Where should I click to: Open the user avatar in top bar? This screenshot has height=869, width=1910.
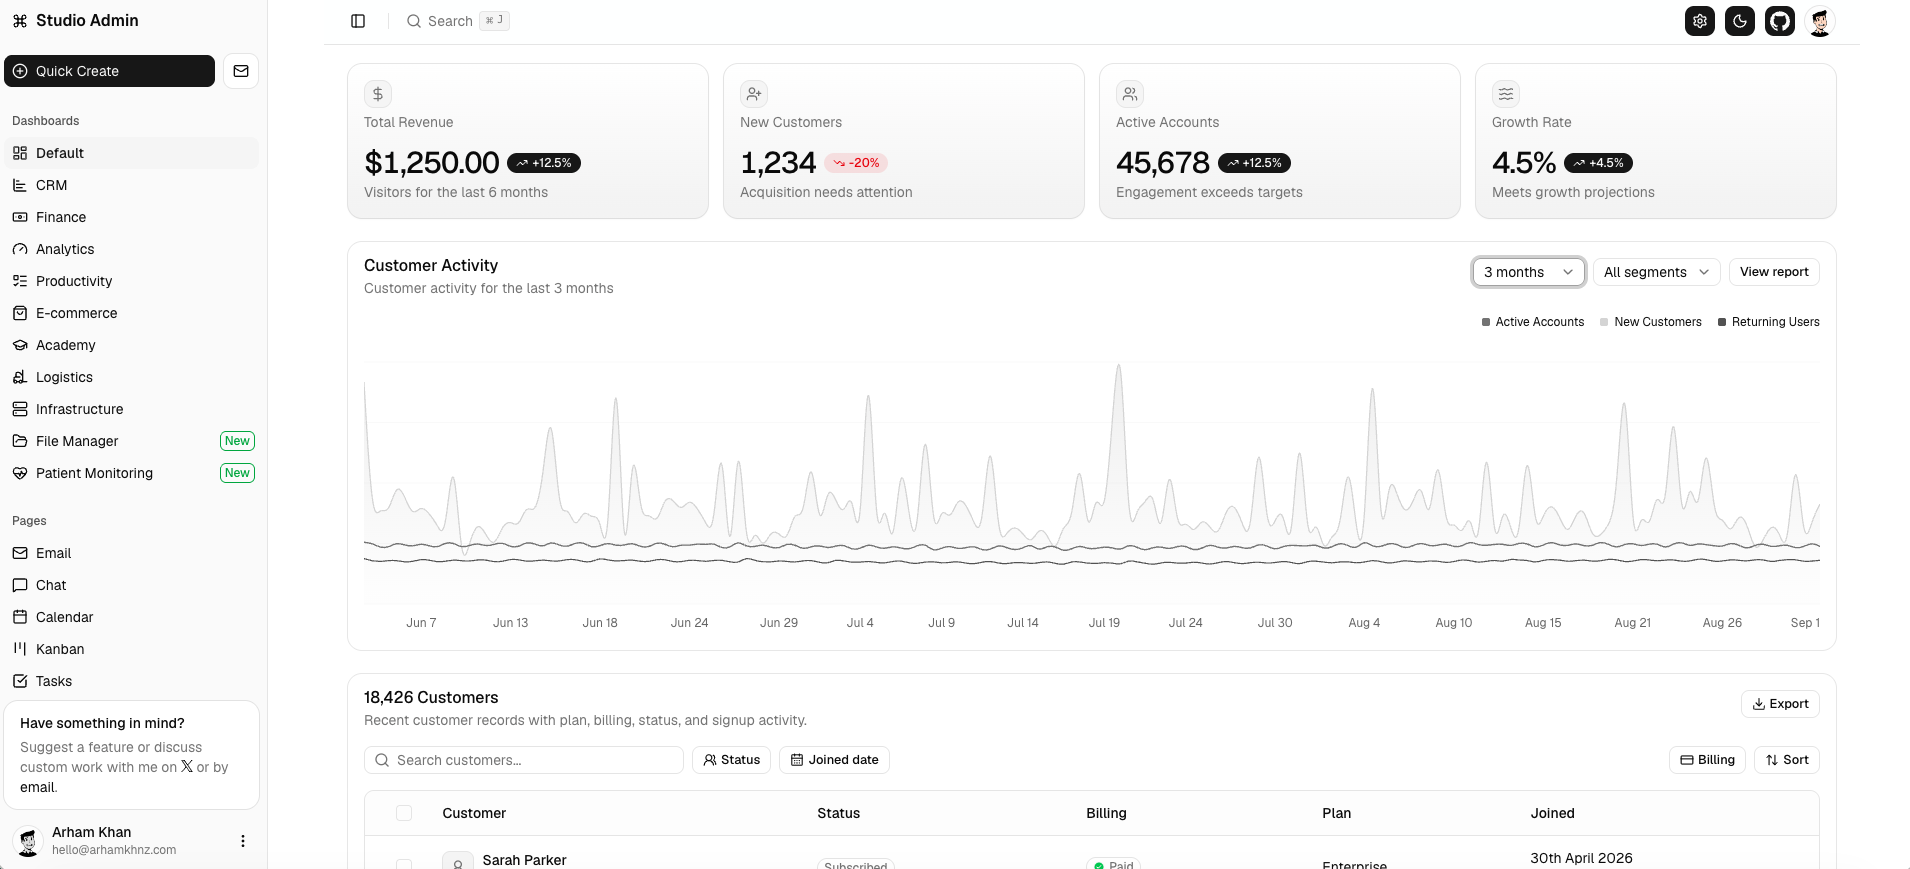click(x=1820, y=21)
